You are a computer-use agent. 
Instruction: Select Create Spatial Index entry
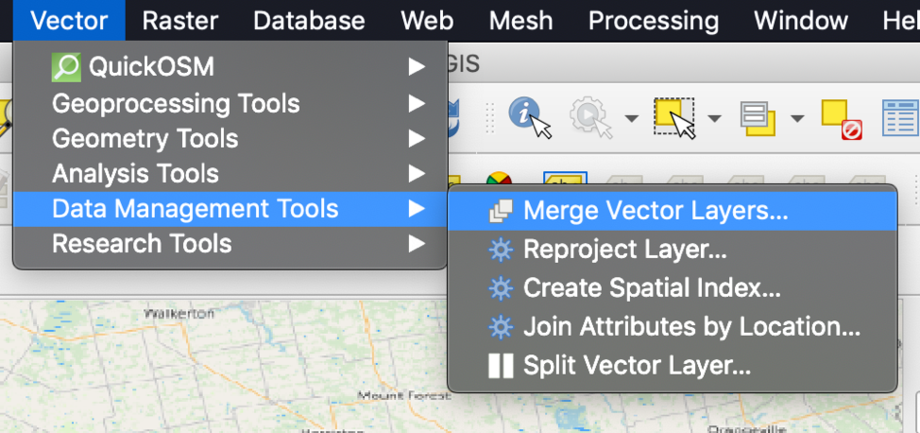click(x=651, y=289)
